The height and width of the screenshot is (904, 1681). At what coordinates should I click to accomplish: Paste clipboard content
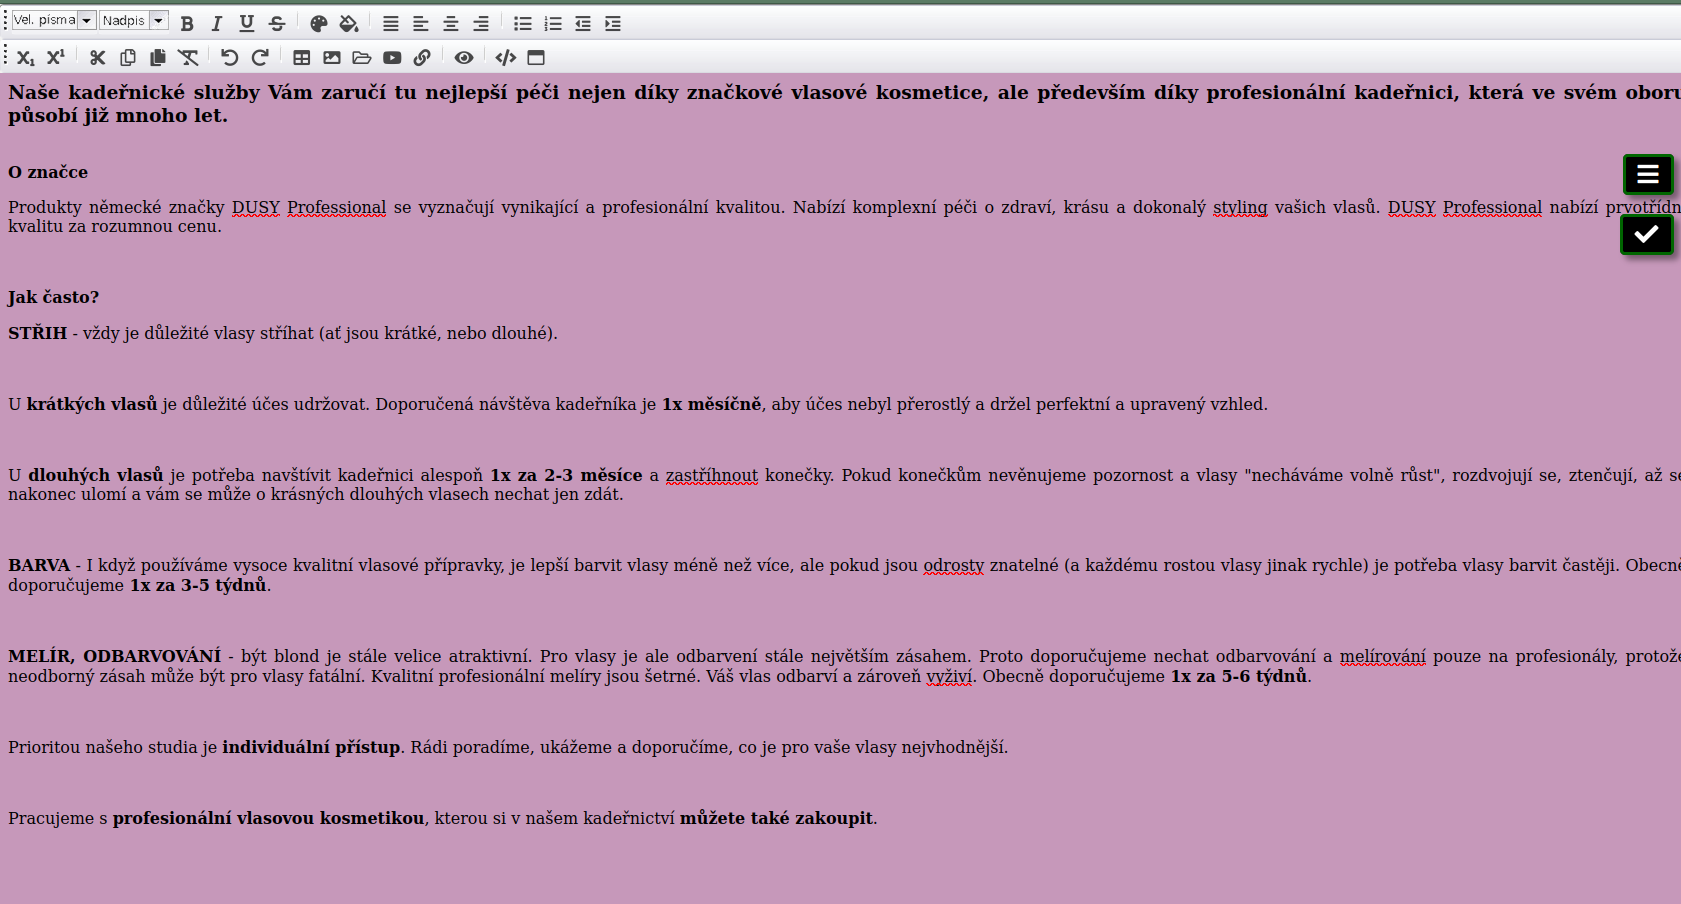[x=158, y=58]
